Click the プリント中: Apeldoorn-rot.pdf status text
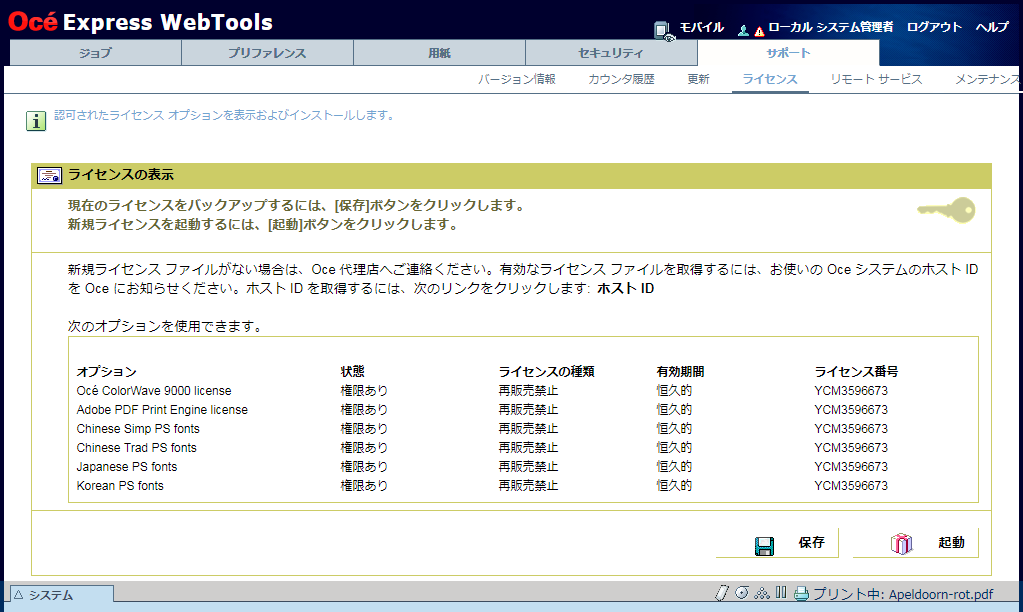This screenshot has width=1023, height=612. click(903, 594)
